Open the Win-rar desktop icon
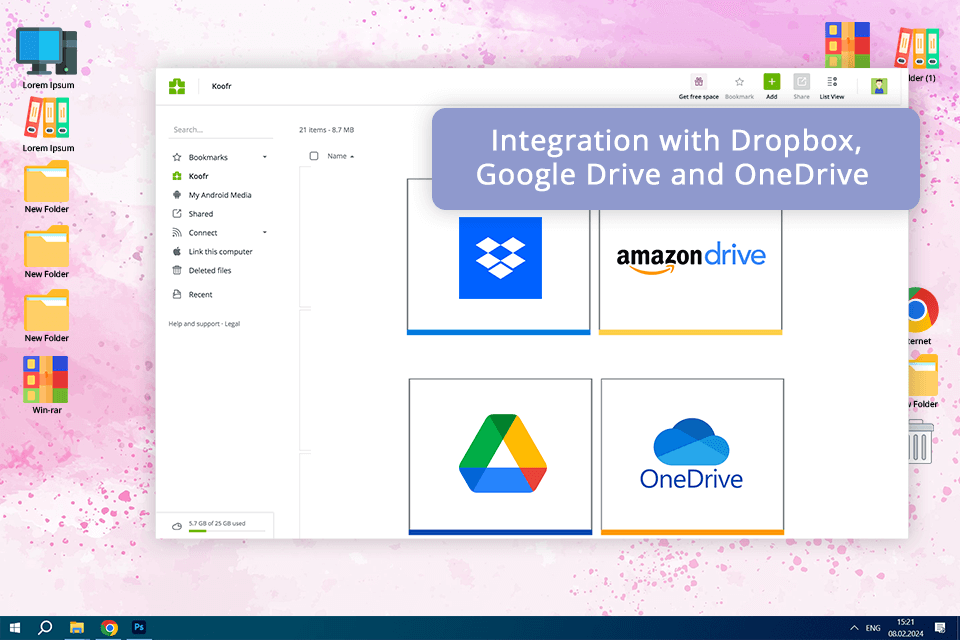This screenshot has width=960, height=640. tap(47, 385)
